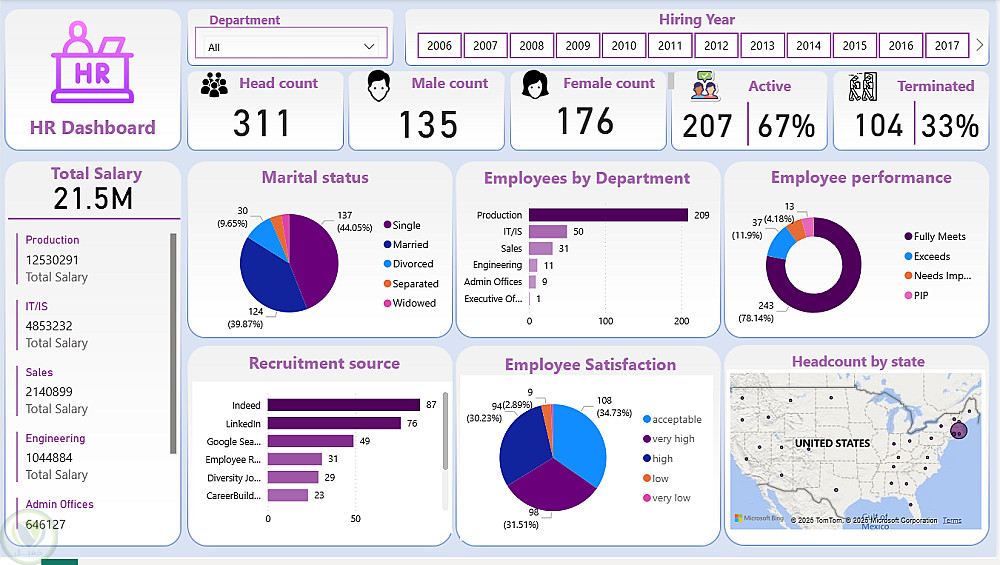Open the Department dropdown showing All
1000x565 pixels.
tap(291, 47)
